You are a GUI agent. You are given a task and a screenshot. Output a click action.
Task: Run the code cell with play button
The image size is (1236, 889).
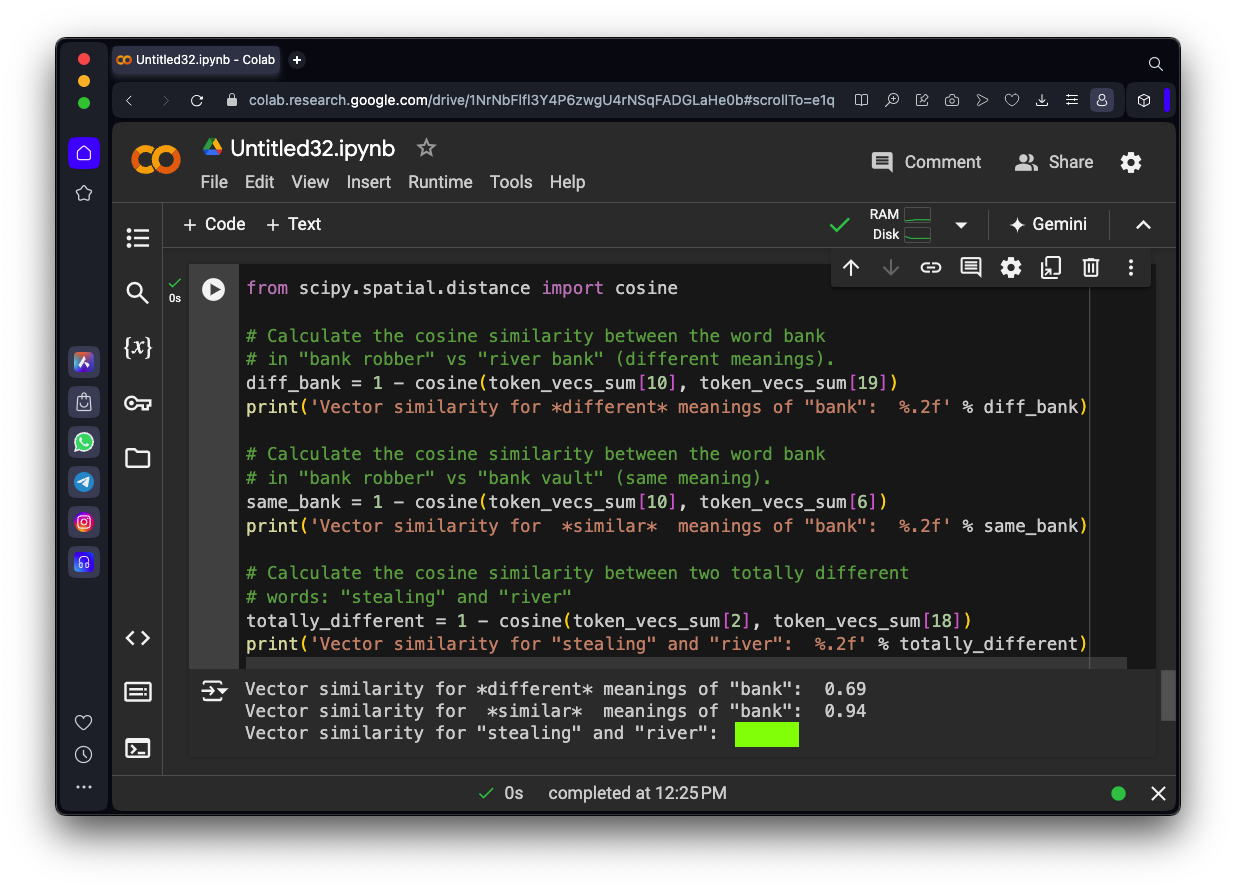(213, 289)
